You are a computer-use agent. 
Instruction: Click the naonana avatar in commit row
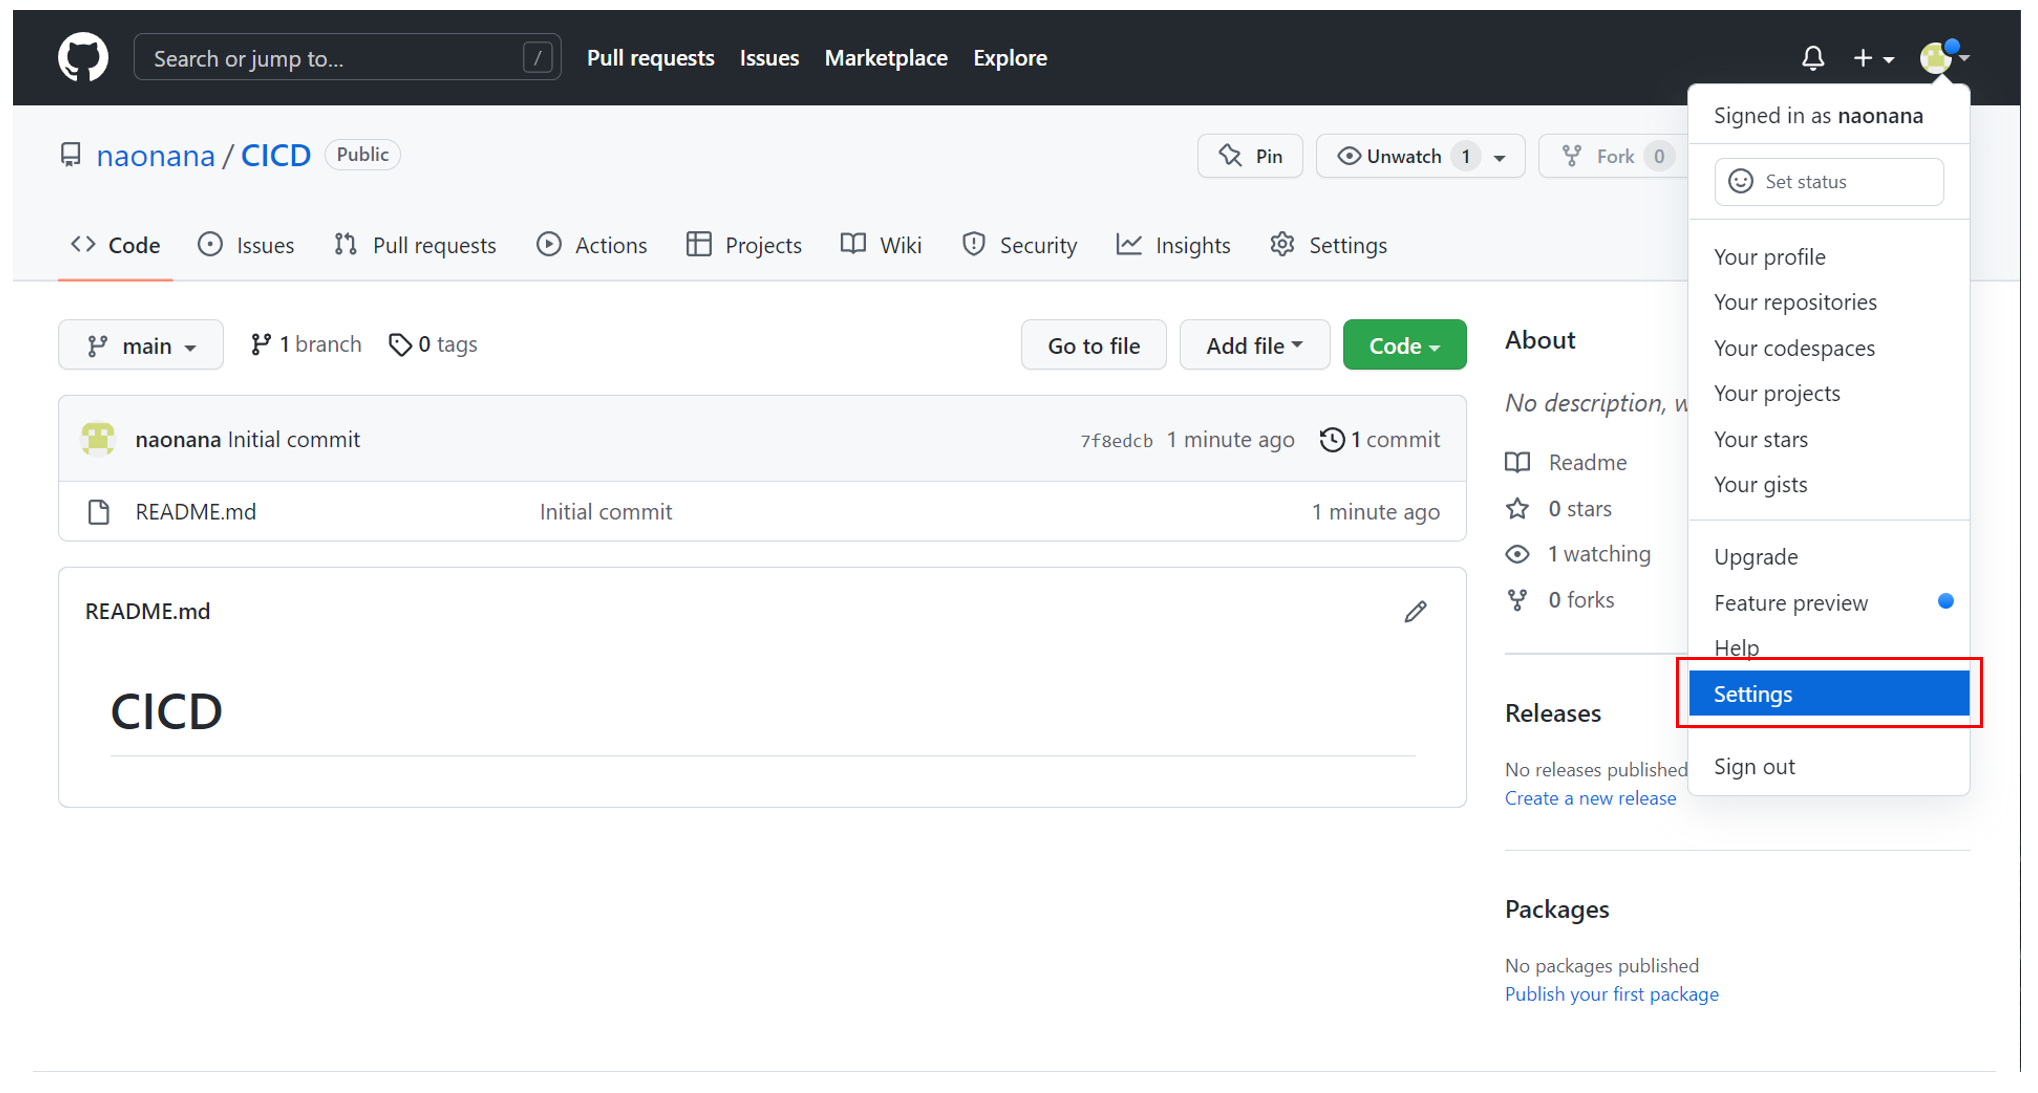click(98, 439)
